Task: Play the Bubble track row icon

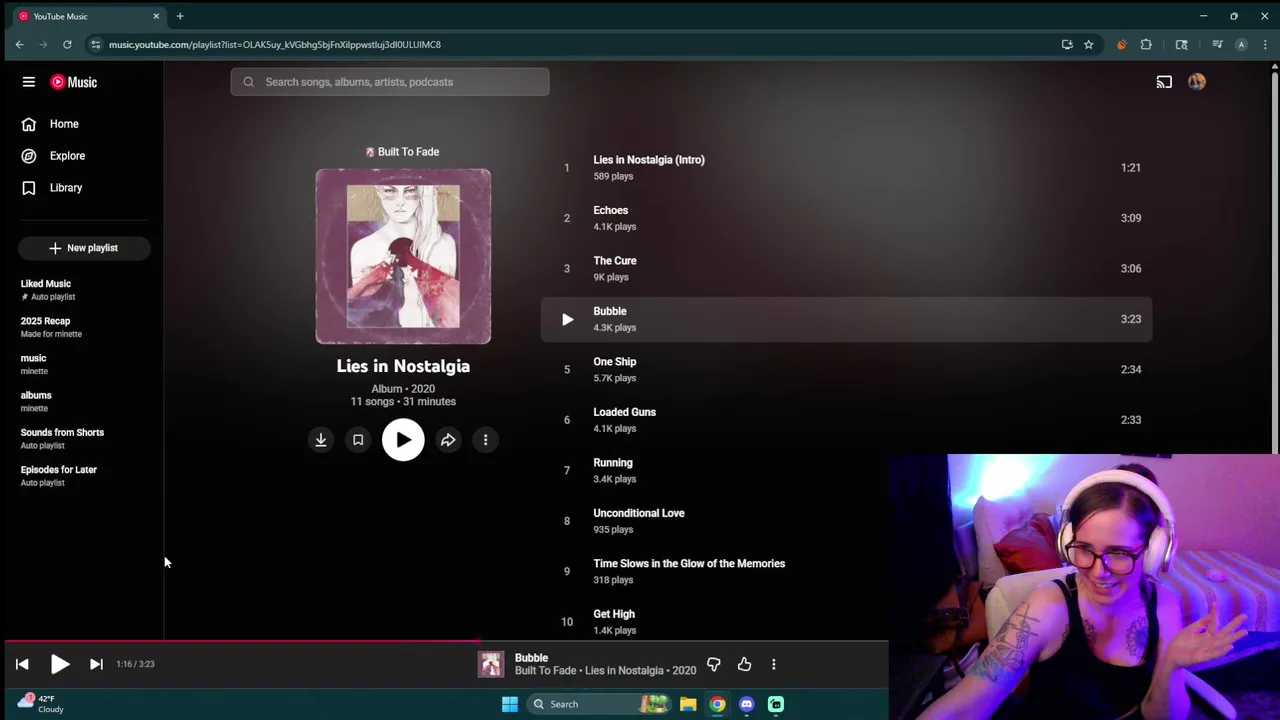Action: coord(567,320)
